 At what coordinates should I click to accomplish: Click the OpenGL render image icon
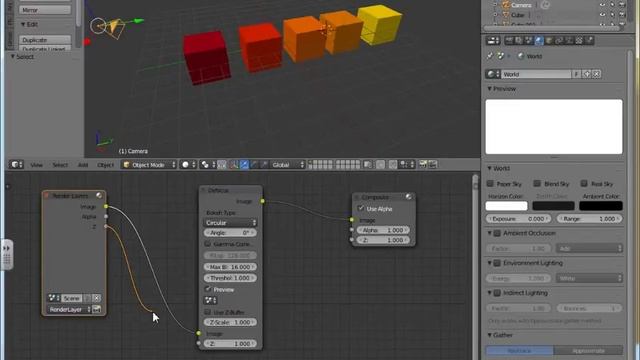pos(423,164)
